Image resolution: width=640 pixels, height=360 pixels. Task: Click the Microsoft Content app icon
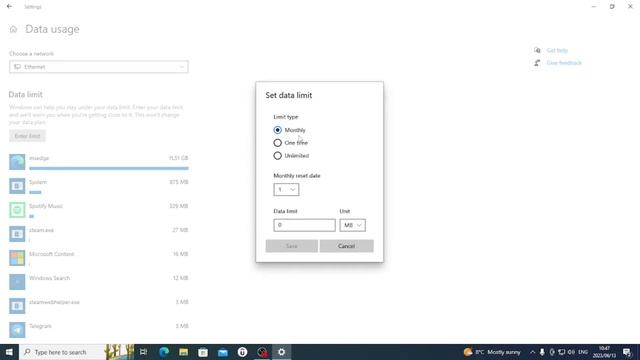pyautogui.click(x=17, y=258)
